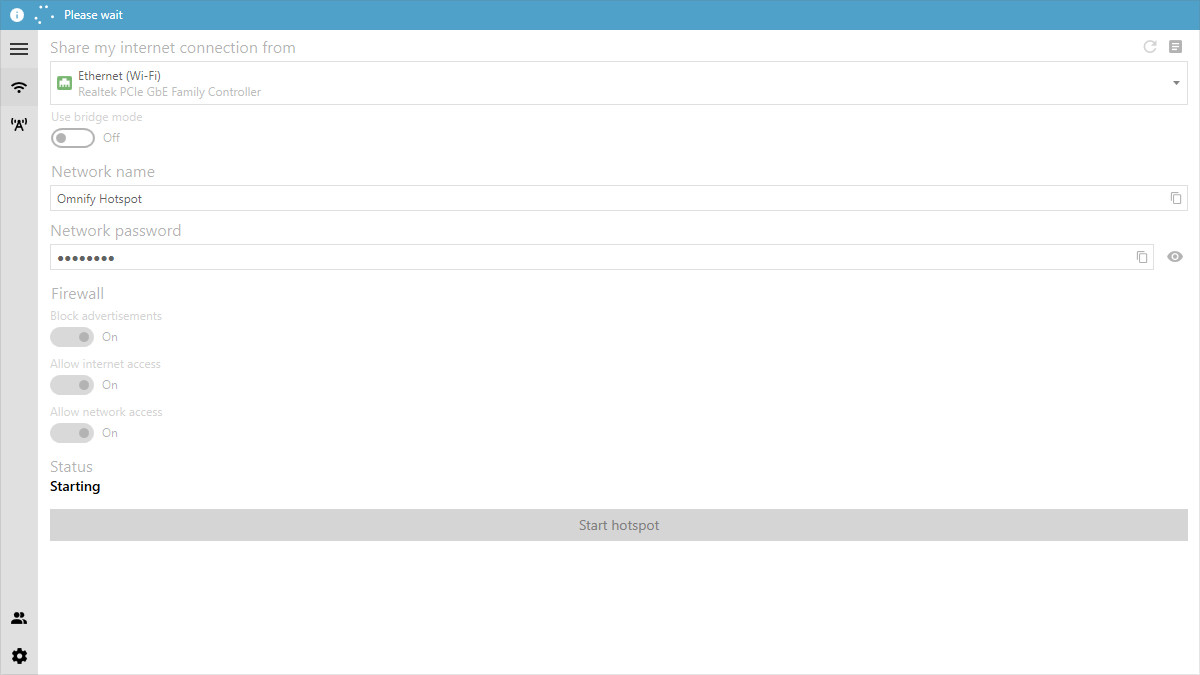Viewport: 1200px width, 675px height.
Task: Enable Use bridge mode
Action: point(72,137)
